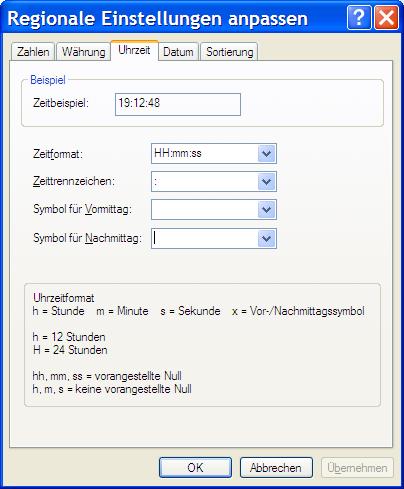This screenshot has width=404, height=489.
Task: Click the dialog title bar text
Action: click(x=157, y=18)
